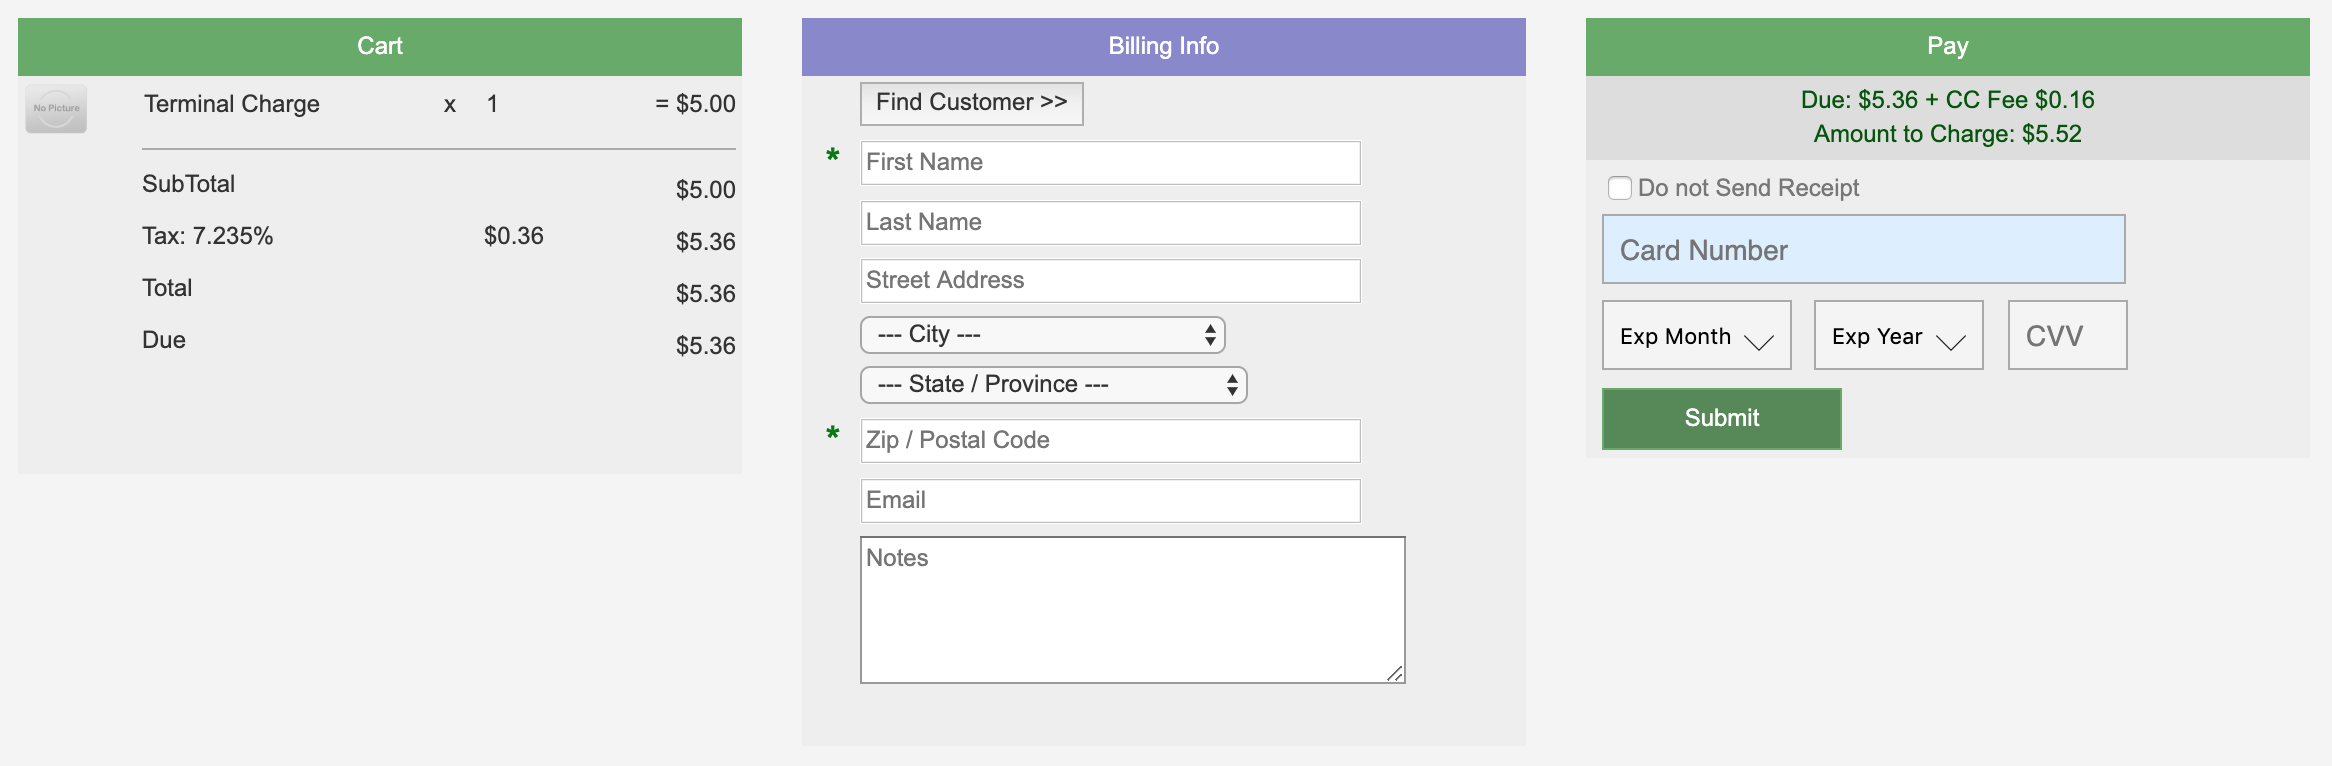The image size is (2332, 766).
Task: Submit the payment
Action: tap(1721, 418)
